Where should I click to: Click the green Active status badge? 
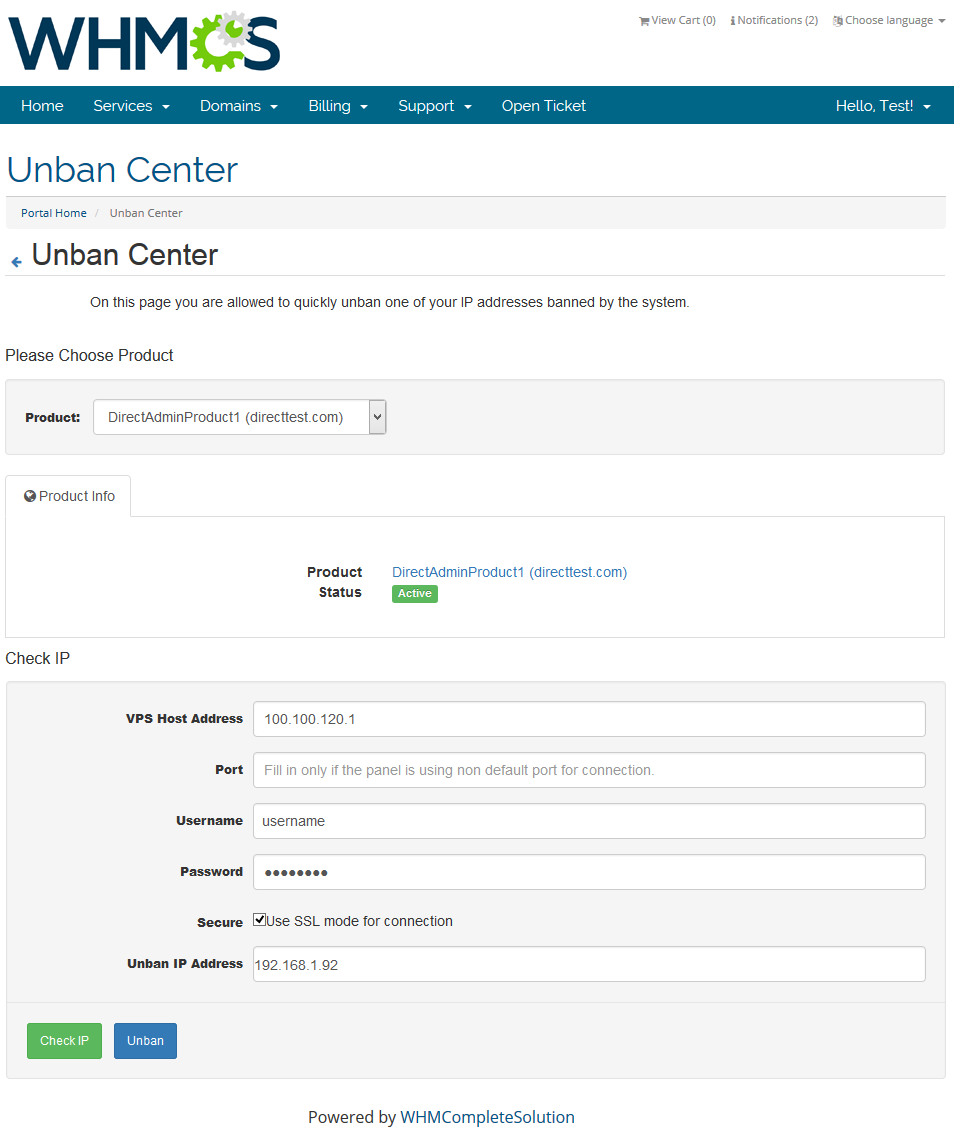point(415,594)
